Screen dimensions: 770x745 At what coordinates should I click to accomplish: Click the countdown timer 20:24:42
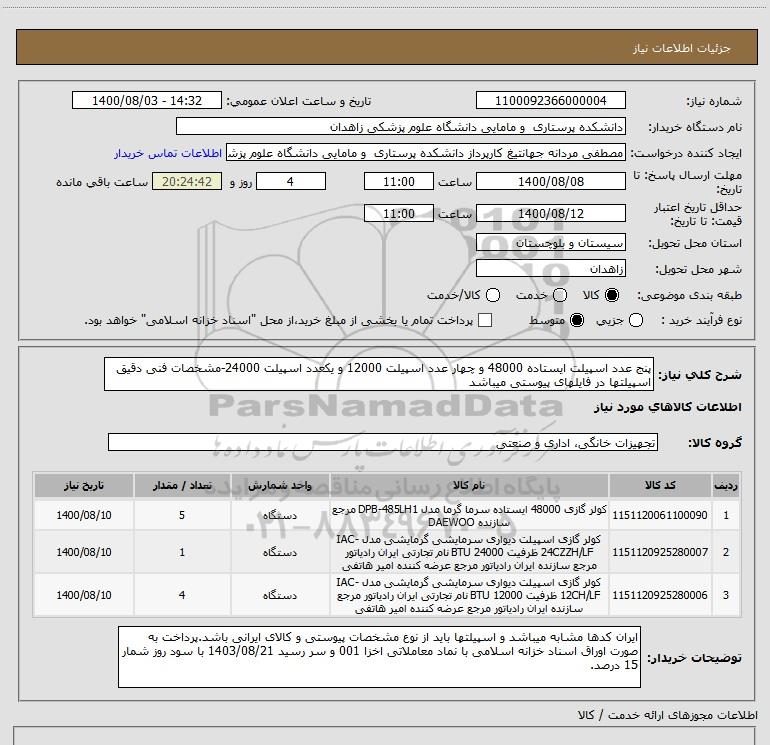[187, 182]
